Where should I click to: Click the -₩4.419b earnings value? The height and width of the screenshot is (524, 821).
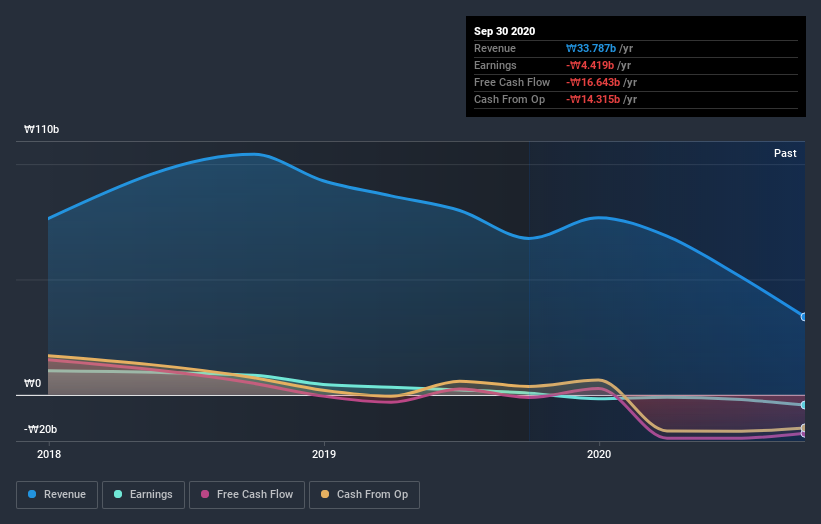pos(590,65)
